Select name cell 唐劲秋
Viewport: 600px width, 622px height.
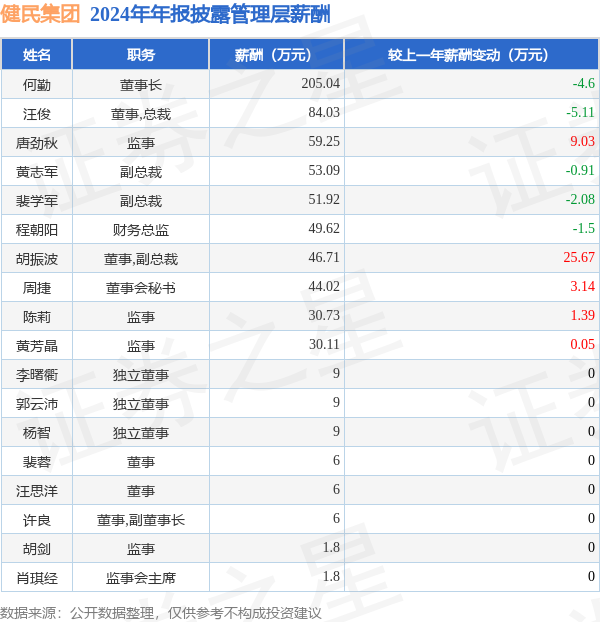[x=36, y=143]
